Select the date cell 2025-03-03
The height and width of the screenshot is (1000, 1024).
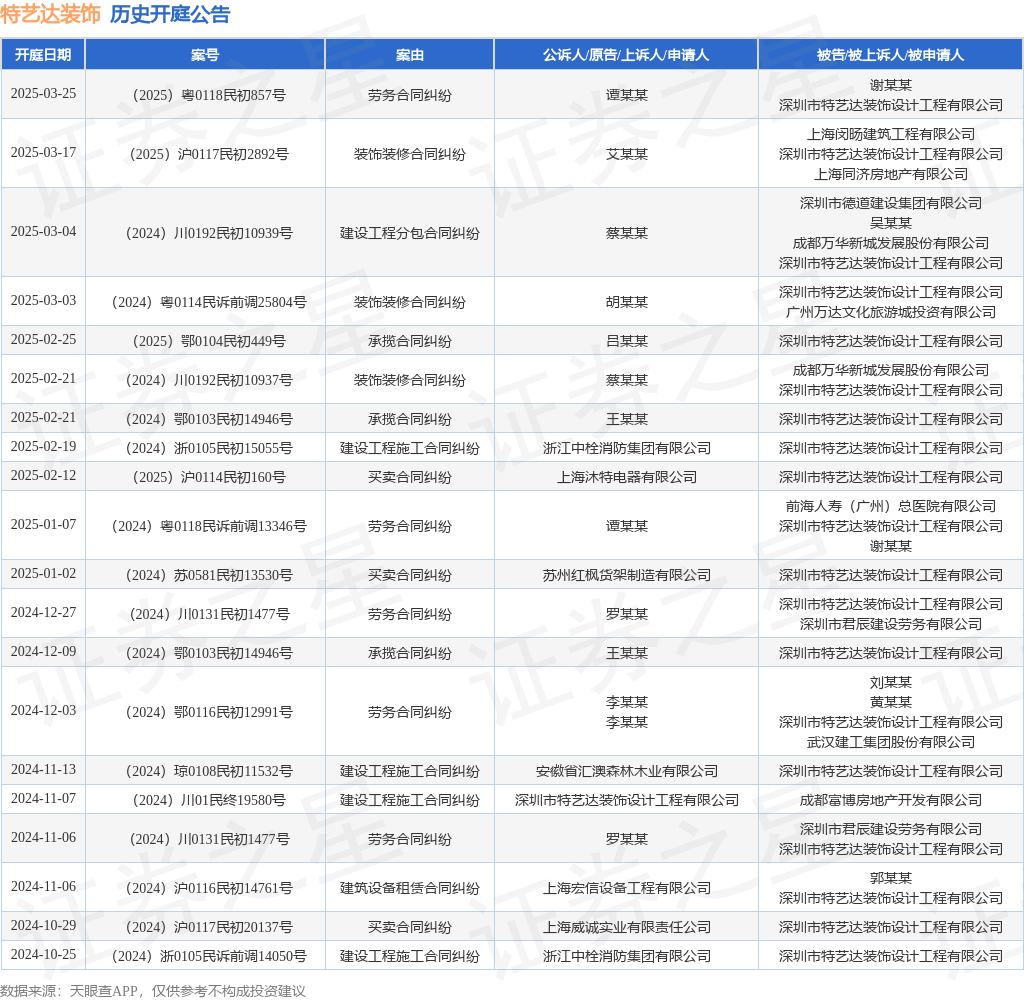point(43,301)
